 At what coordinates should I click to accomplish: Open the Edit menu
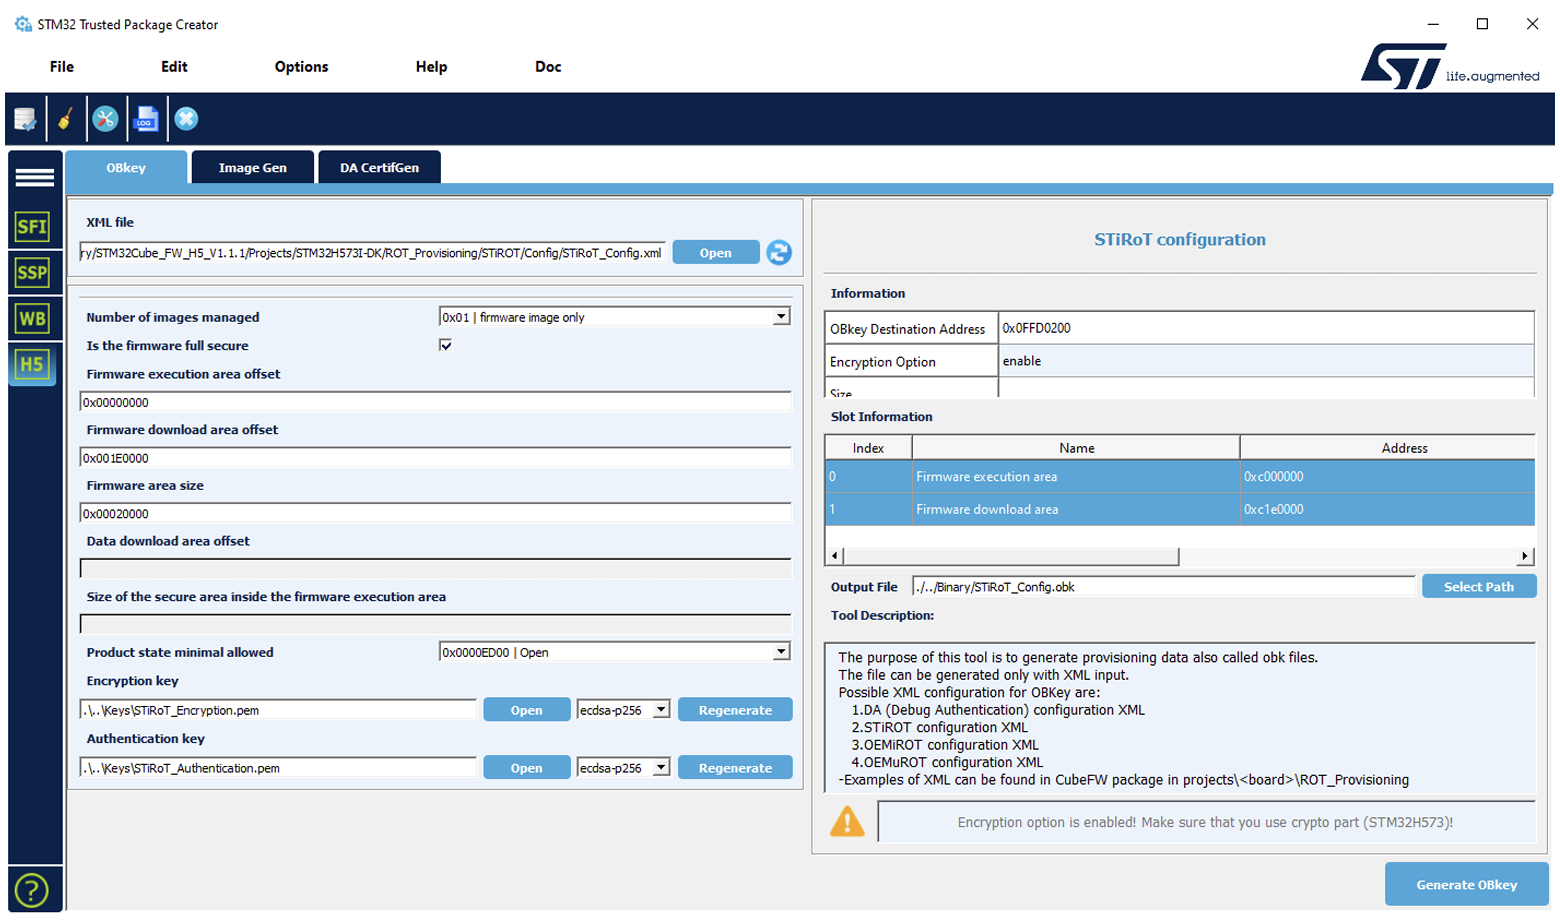(x=174, y=67)
